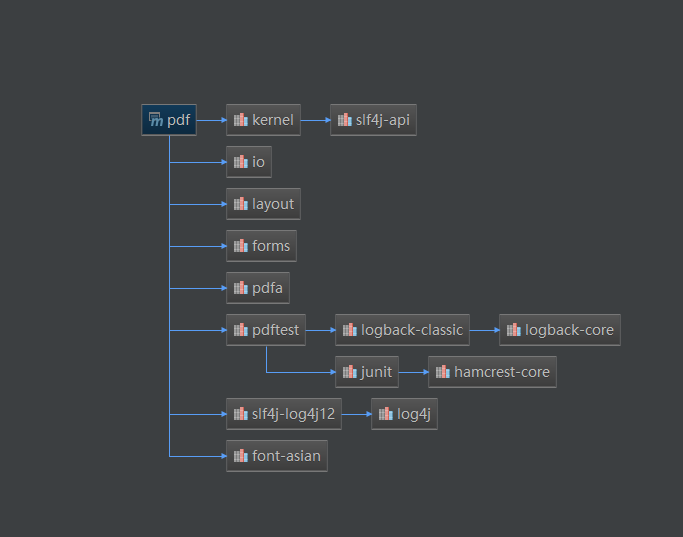Click the Maven icon on pdf node

tap(156, 119)
